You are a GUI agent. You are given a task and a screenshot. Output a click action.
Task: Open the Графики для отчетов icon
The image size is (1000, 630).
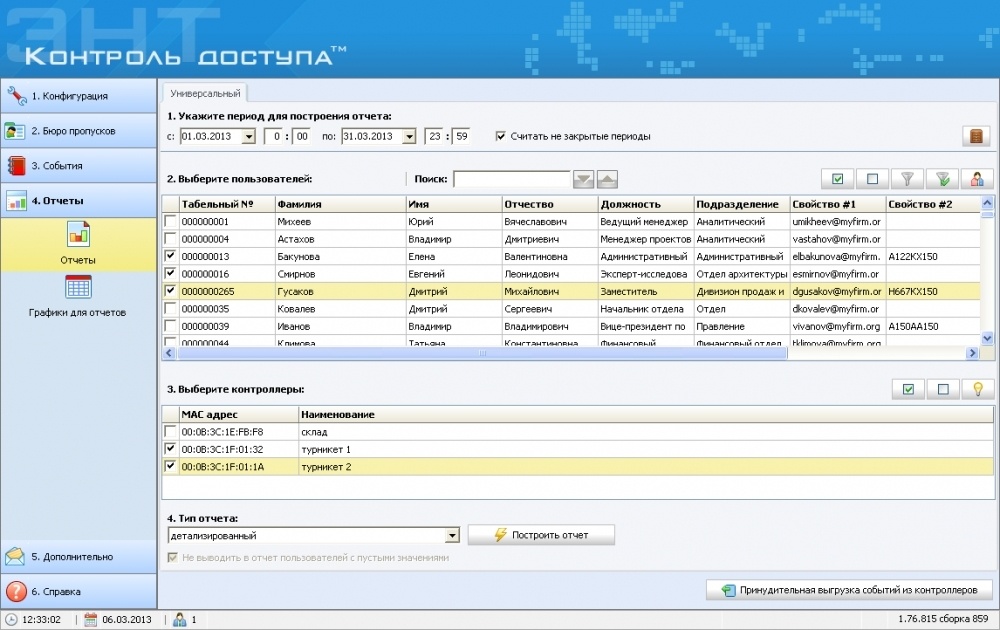[78, 288]
